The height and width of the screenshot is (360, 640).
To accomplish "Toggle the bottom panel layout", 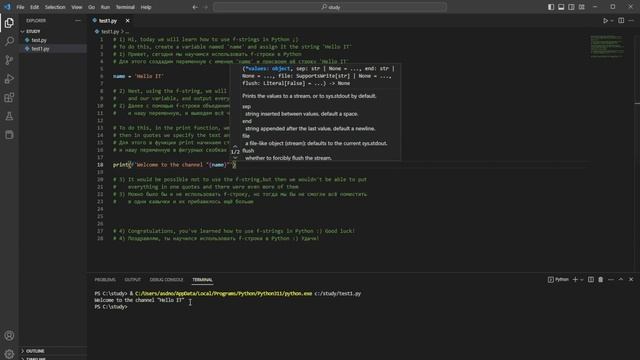I will [x=561, y=7].
